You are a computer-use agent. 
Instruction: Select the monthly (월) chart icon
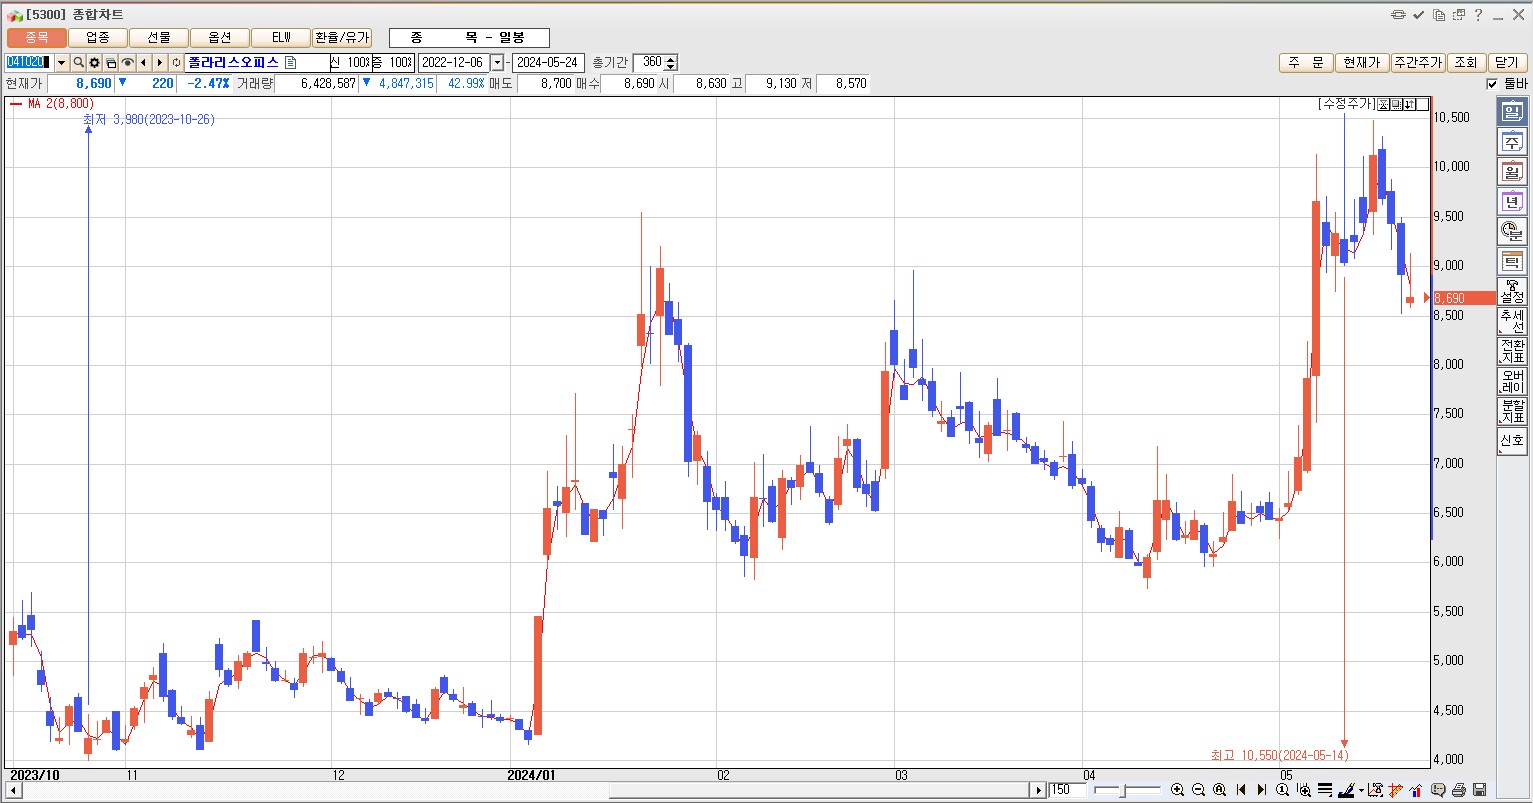pos(1511,173)
